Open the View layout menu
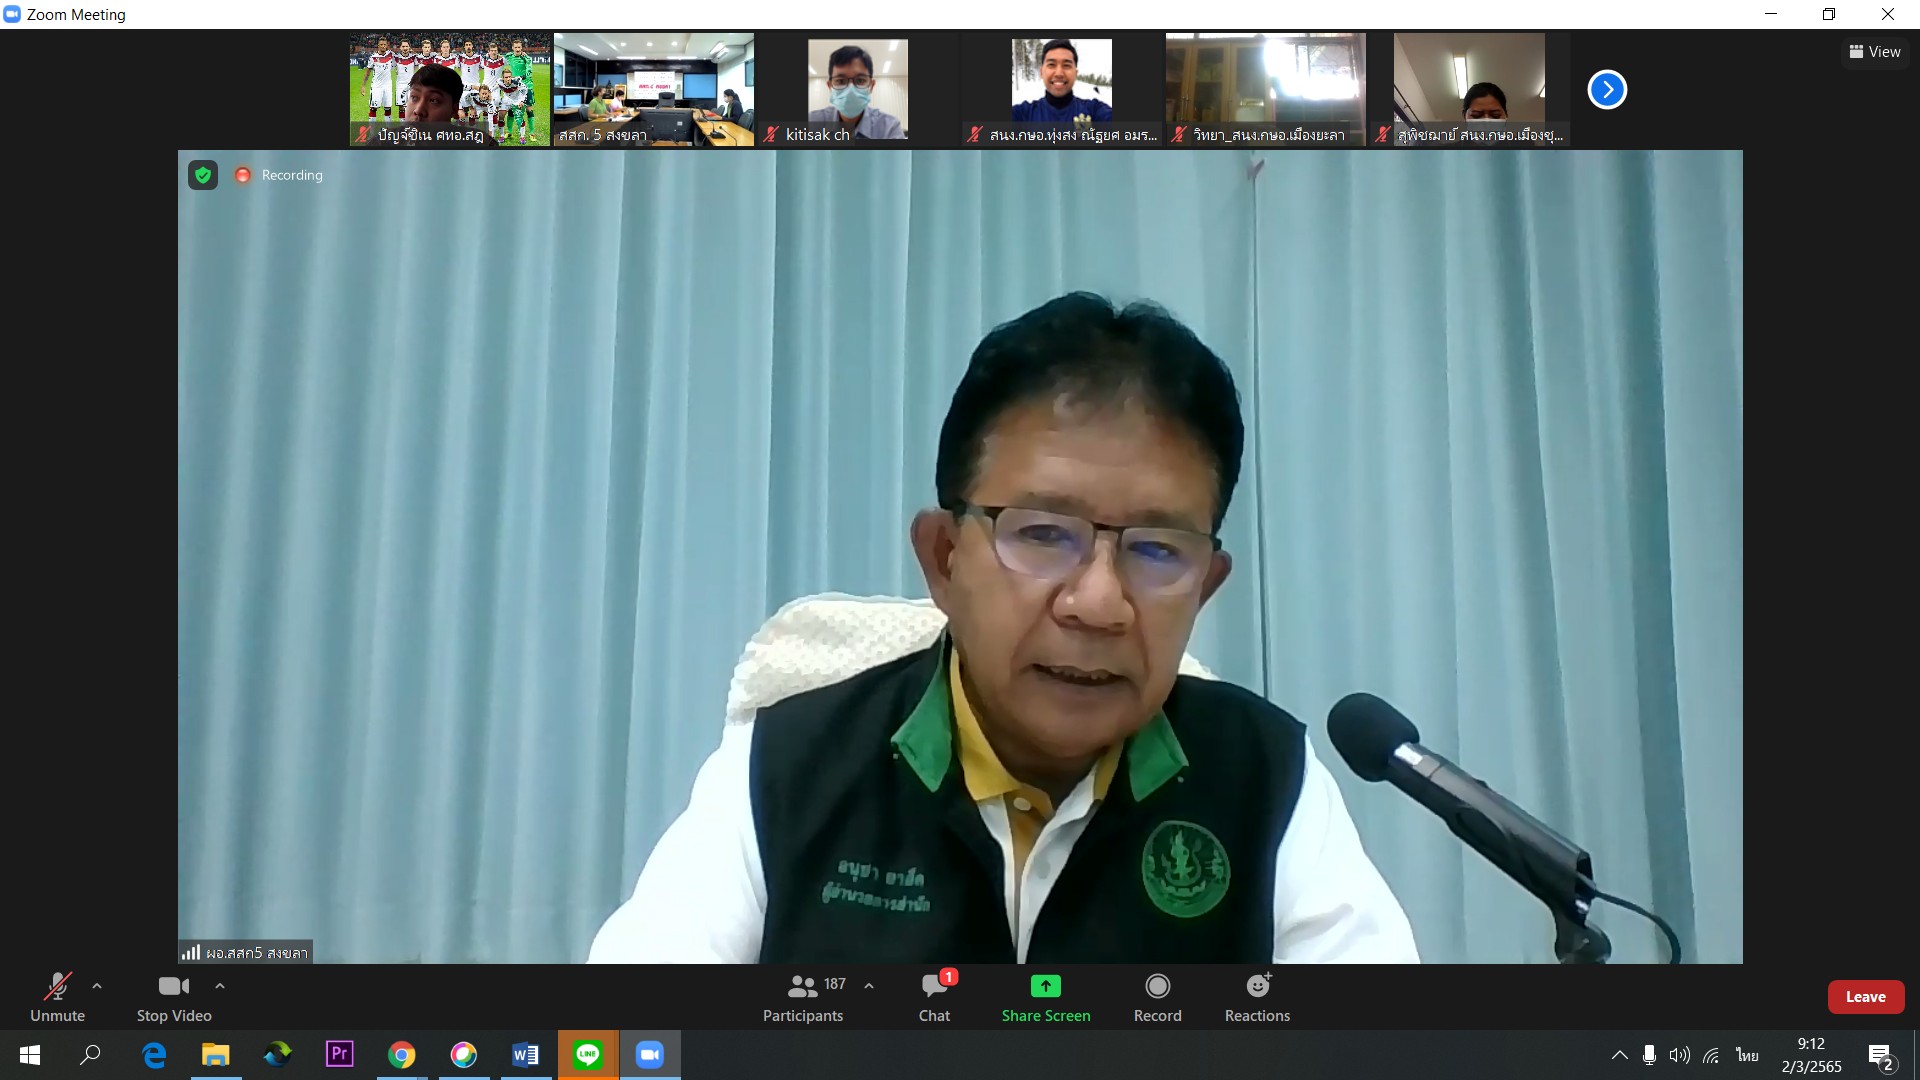 point(1875,52)
